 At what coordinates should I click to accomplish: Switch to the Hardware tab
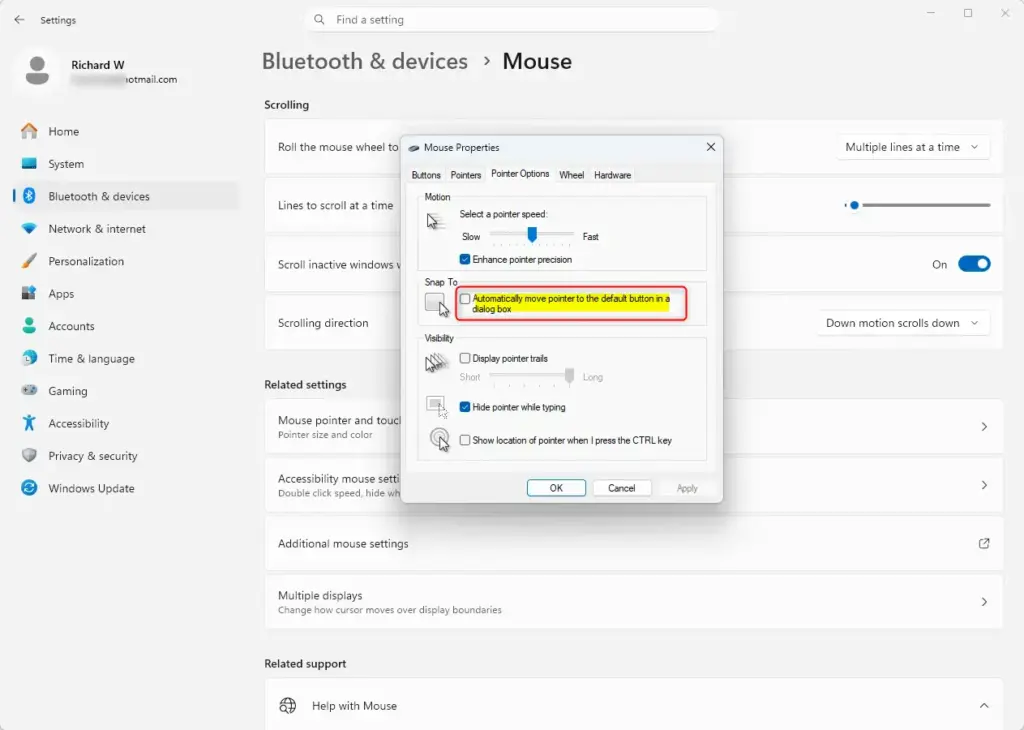click(612, 175)
